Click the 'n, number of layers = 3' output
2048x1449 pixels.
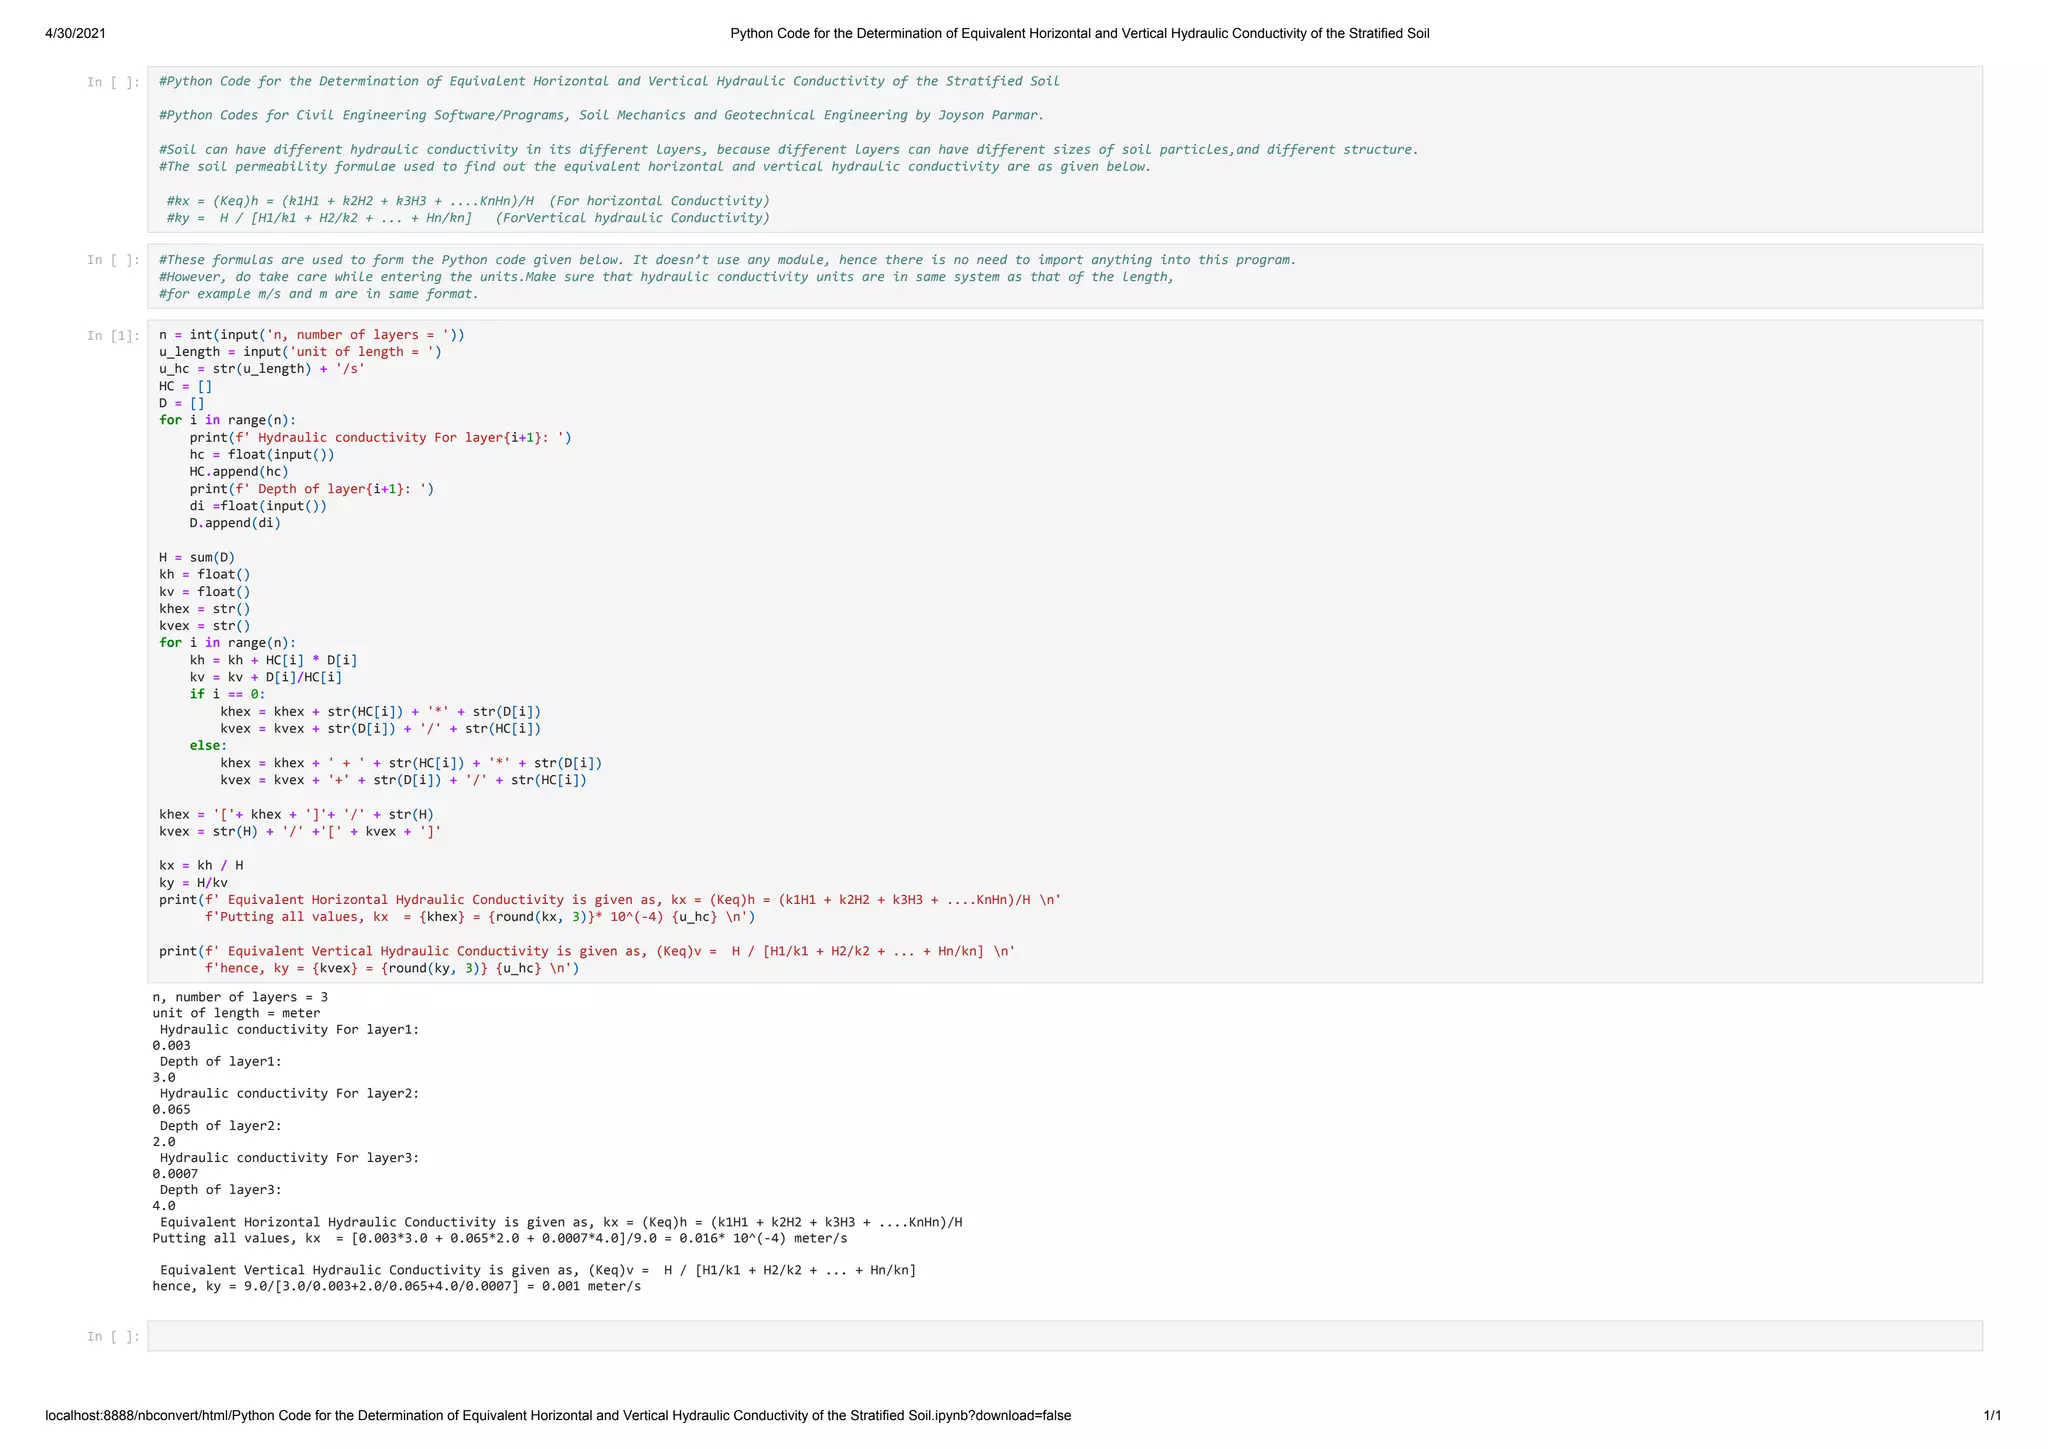tap(240, 998)
